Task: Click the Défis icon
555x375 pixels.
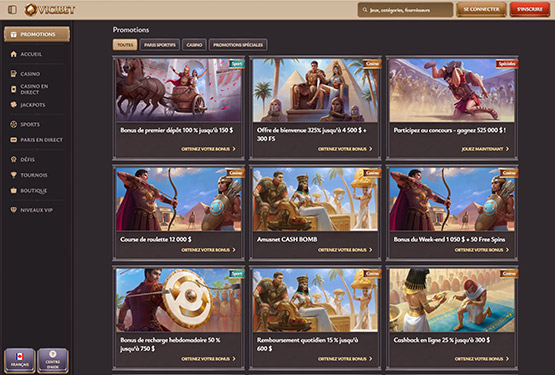Action: click(13, 159)
